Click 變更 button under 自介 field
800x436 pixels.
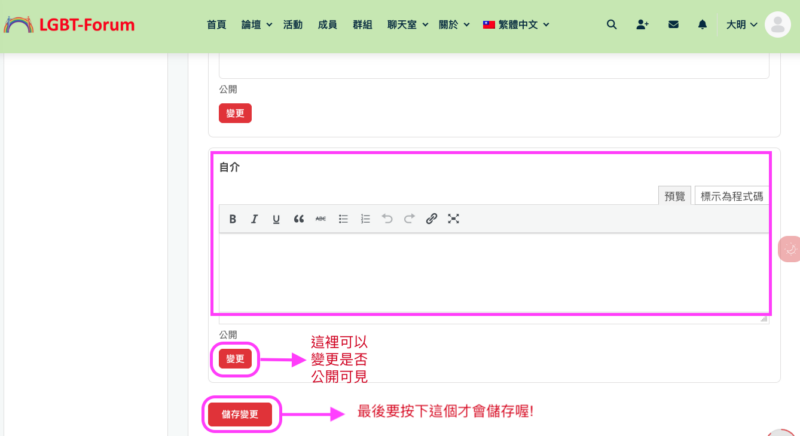click(235, 358)
